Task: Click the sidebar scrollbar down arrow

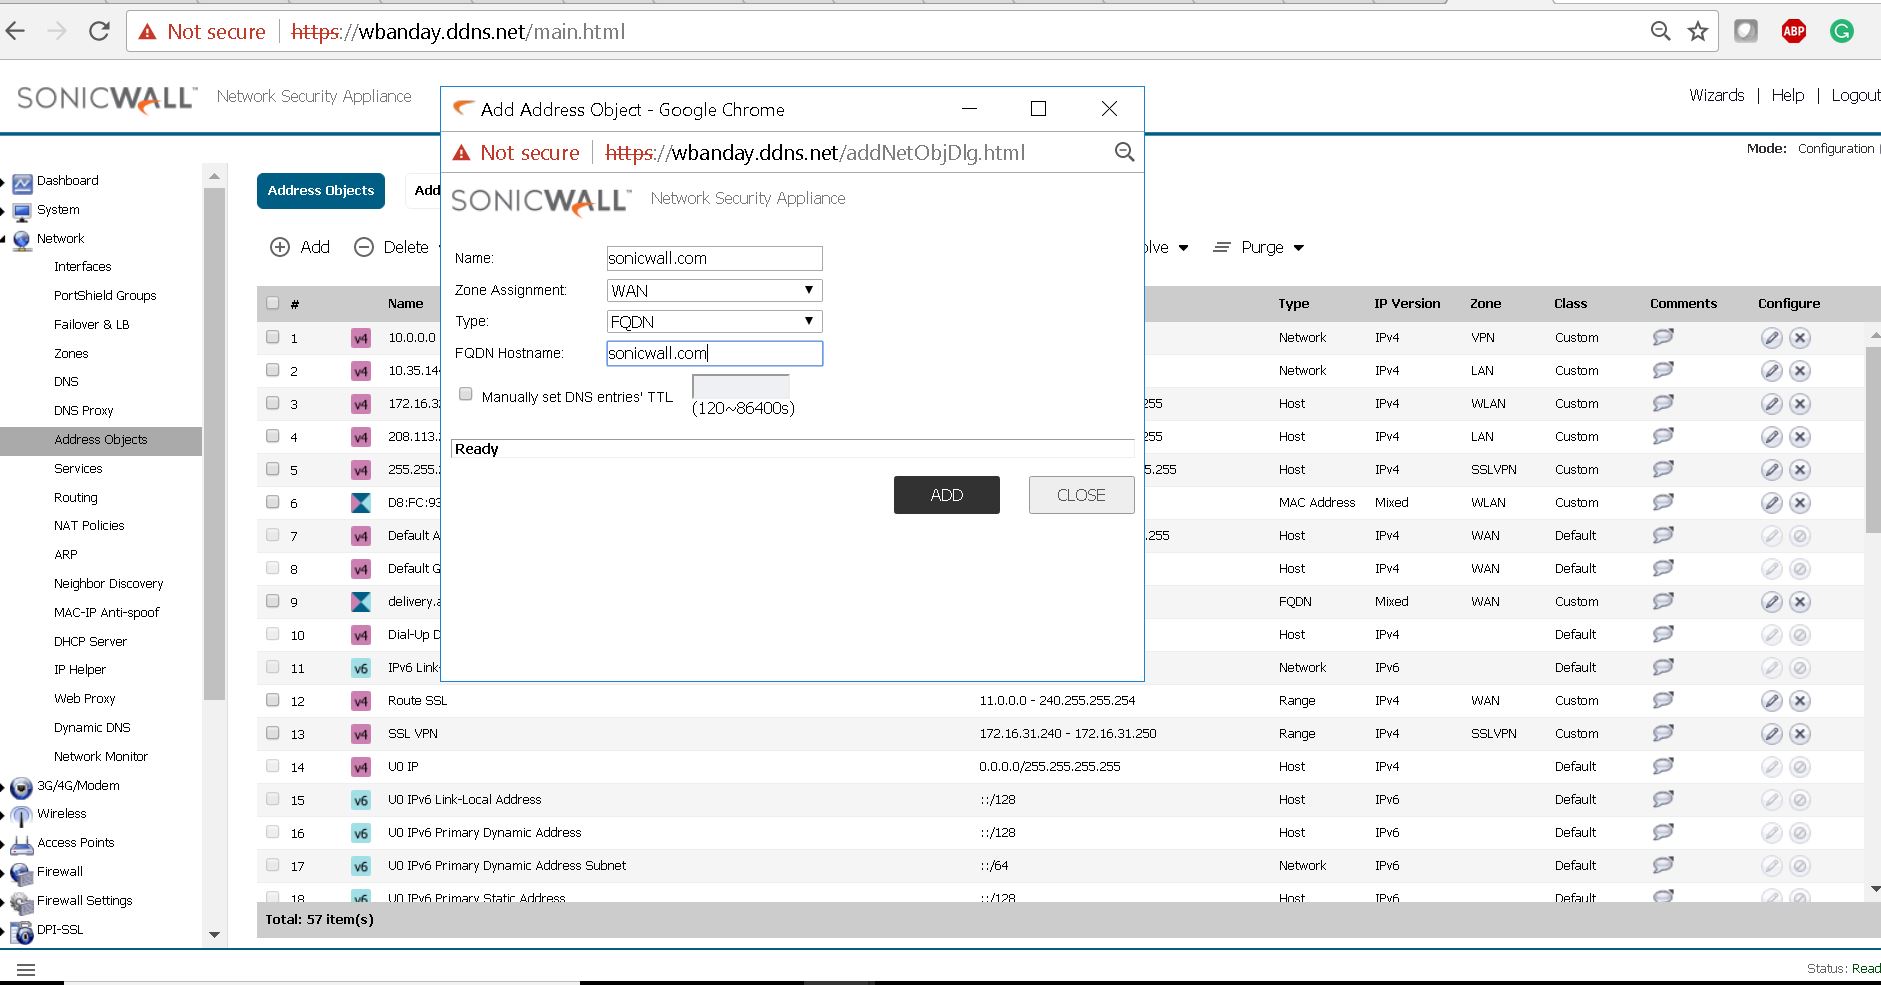Action: (x=214, y=935)
